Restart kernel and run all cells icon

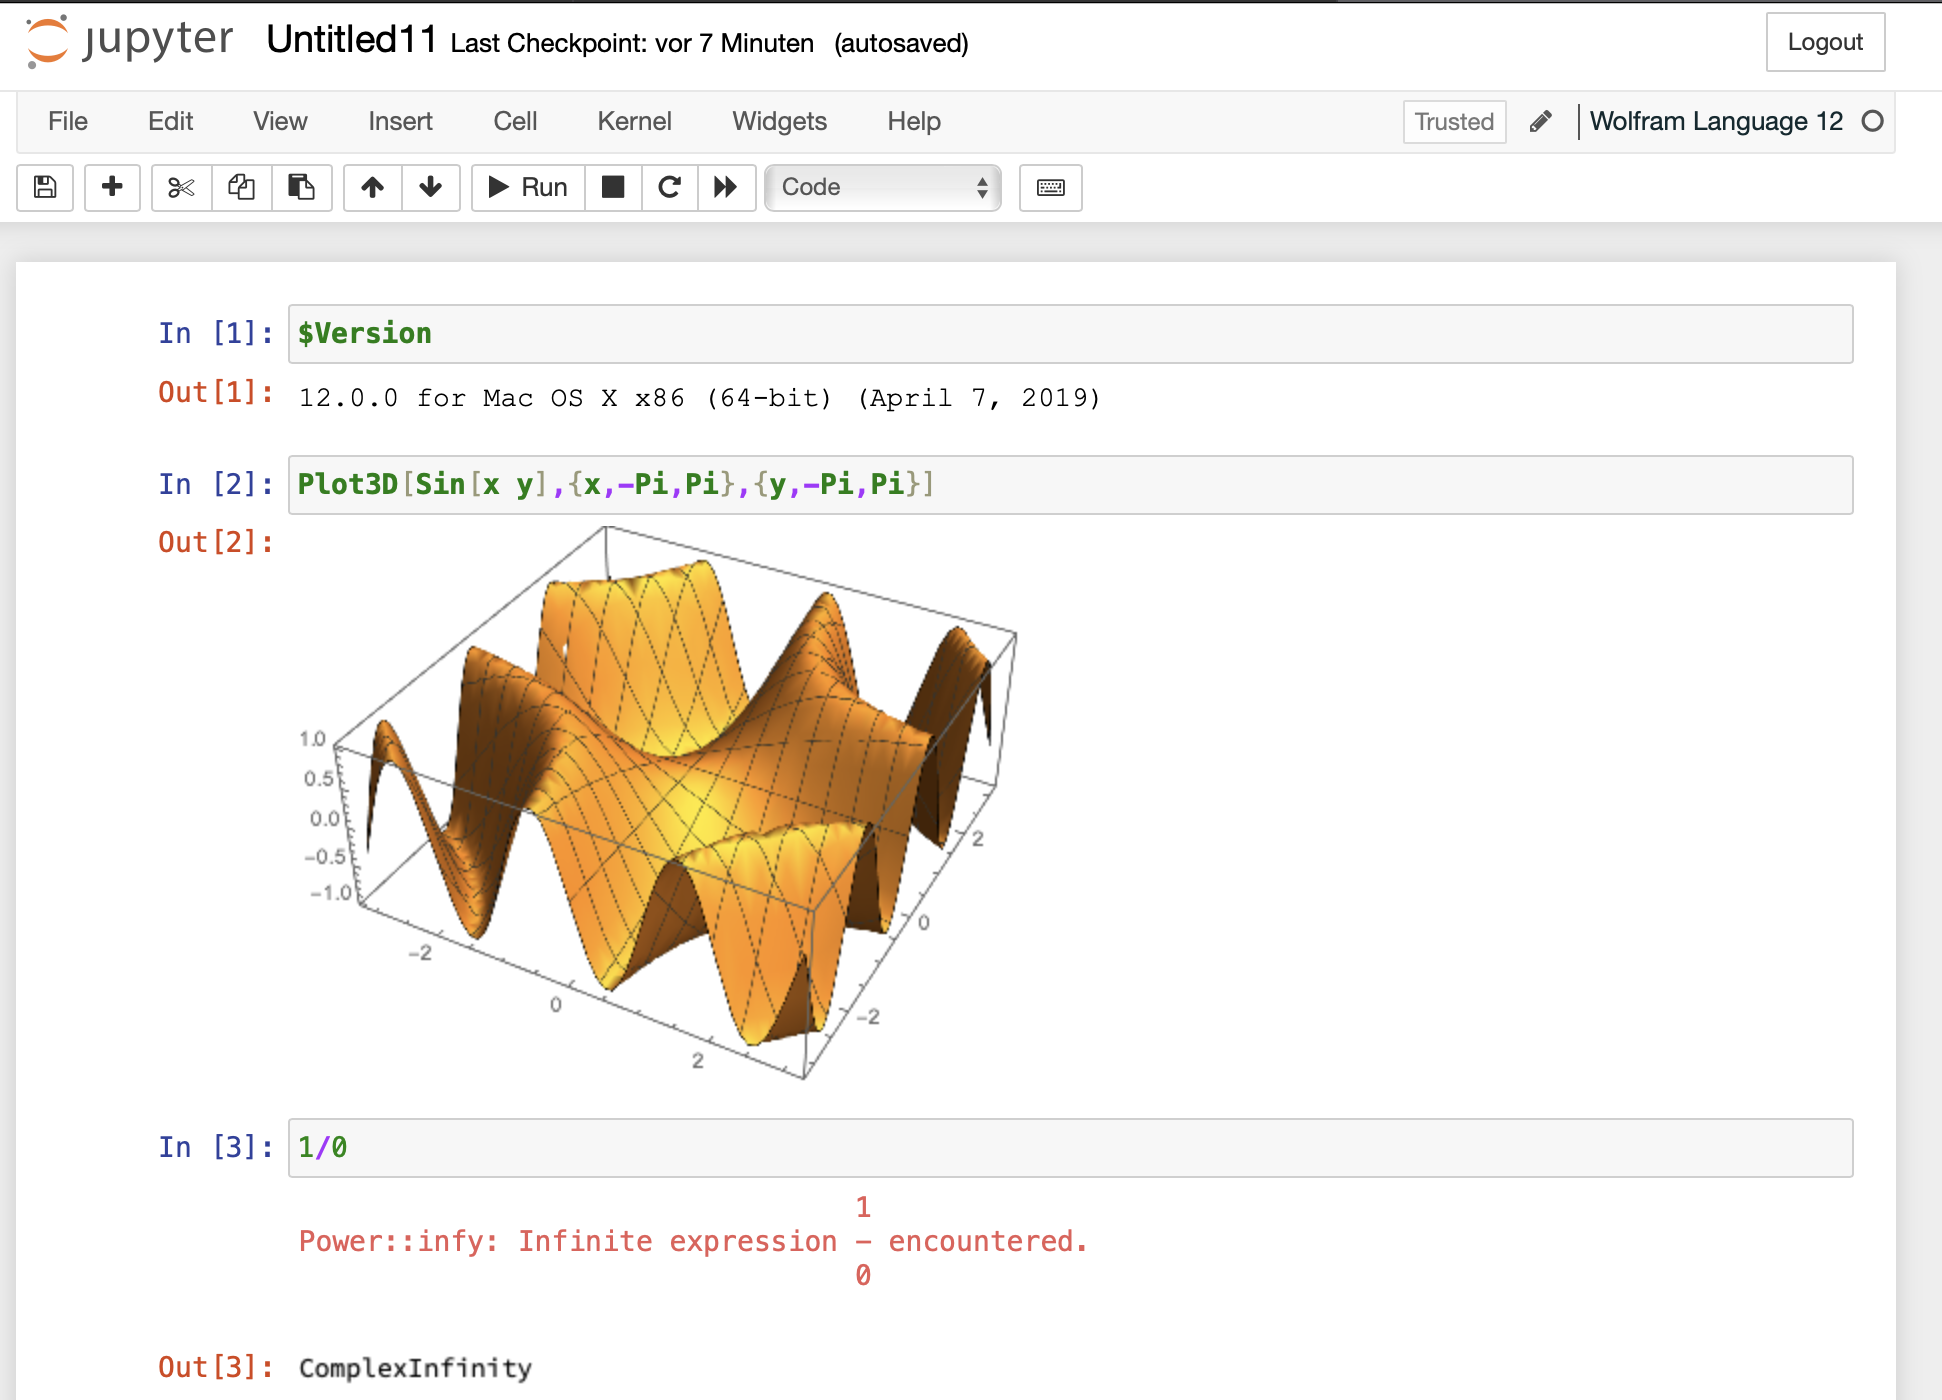tap(726, 187)
